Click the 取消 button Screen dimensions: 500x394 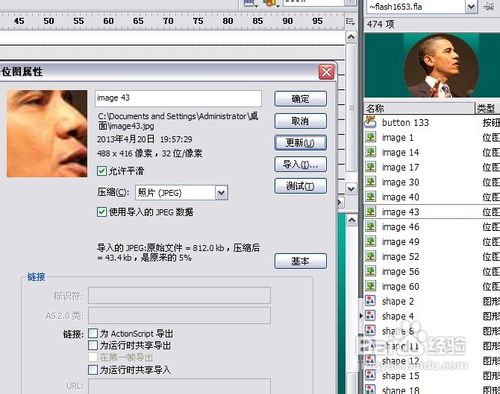point(300,121)
